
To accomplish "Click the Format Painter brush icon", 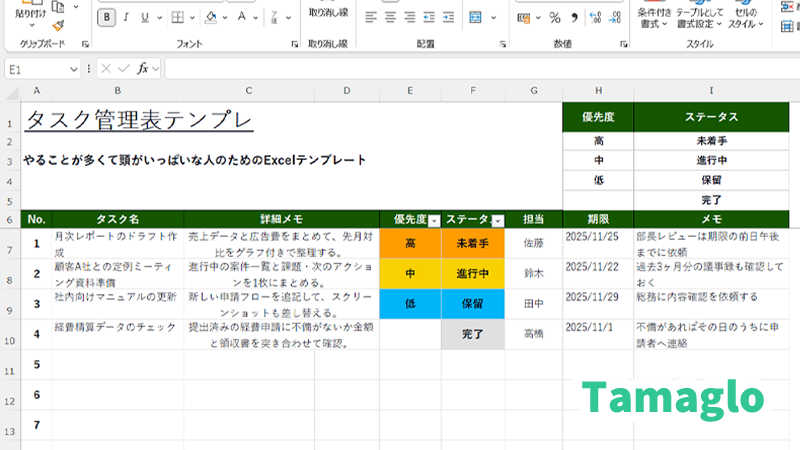I will (58, 25).
